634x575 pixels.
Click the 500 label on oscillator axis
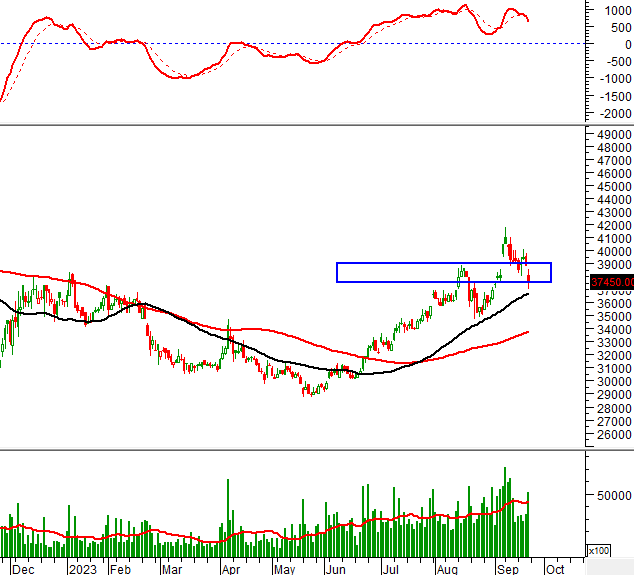pos(621,27)
